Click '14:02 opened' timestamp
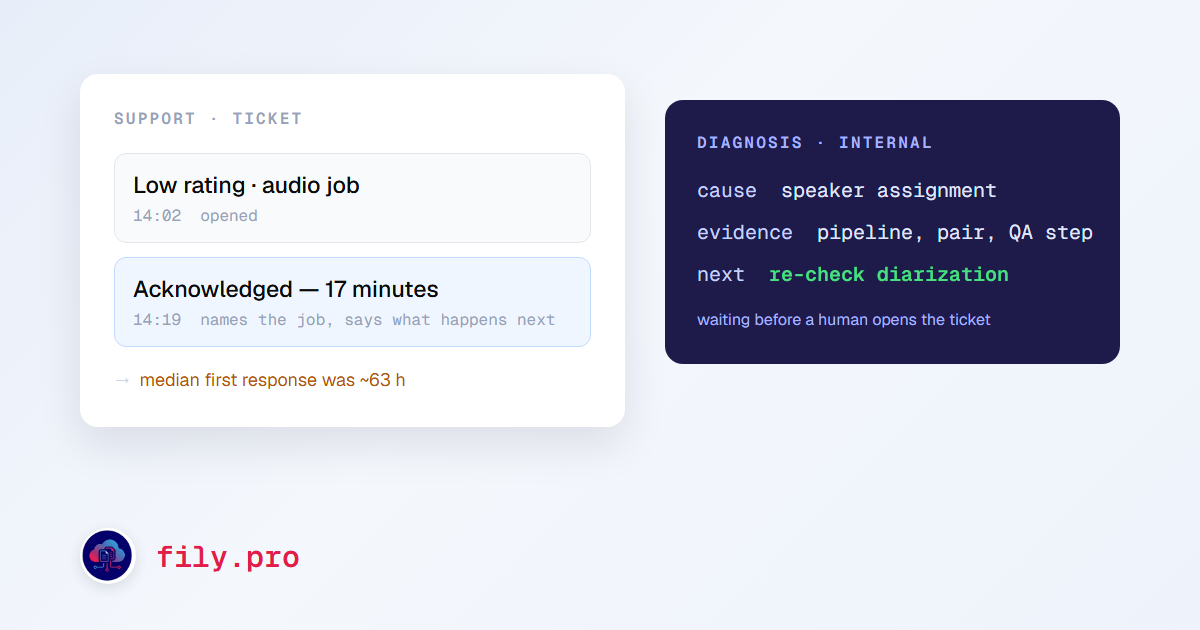 point(196,216)
